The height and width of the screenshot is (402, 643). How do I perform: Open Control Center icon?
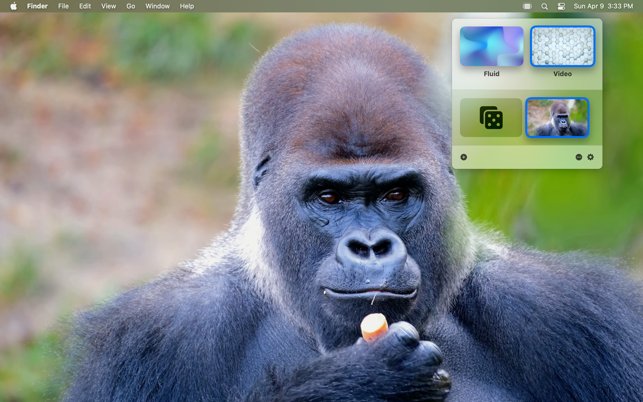(561, 6)
